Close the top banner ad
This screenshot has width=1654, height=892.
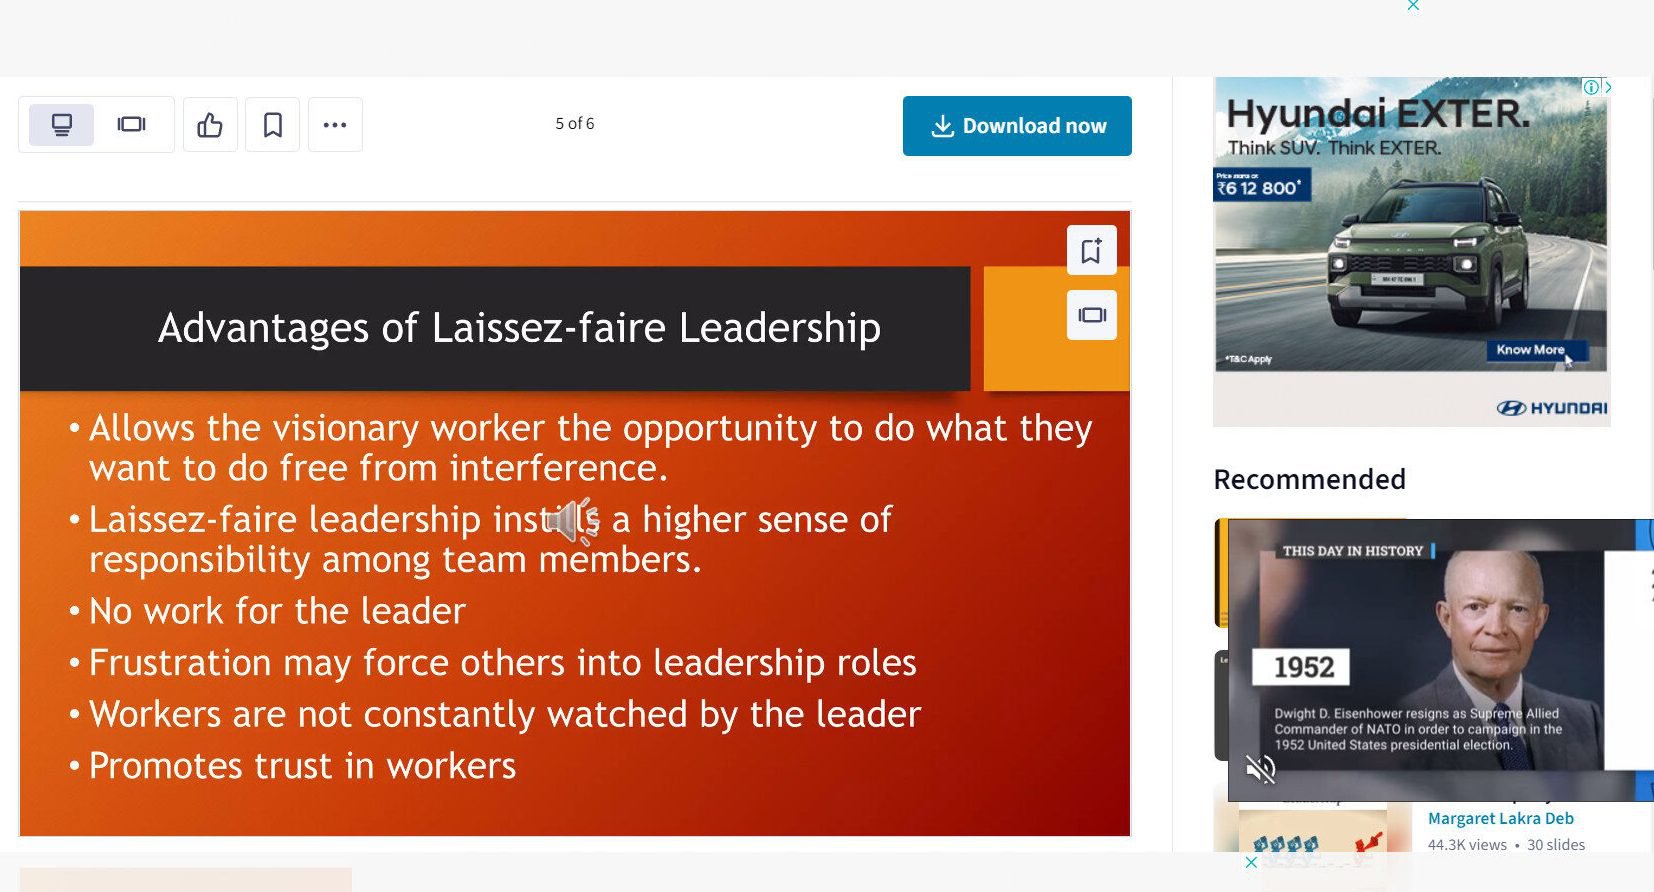click(1413, 6)
